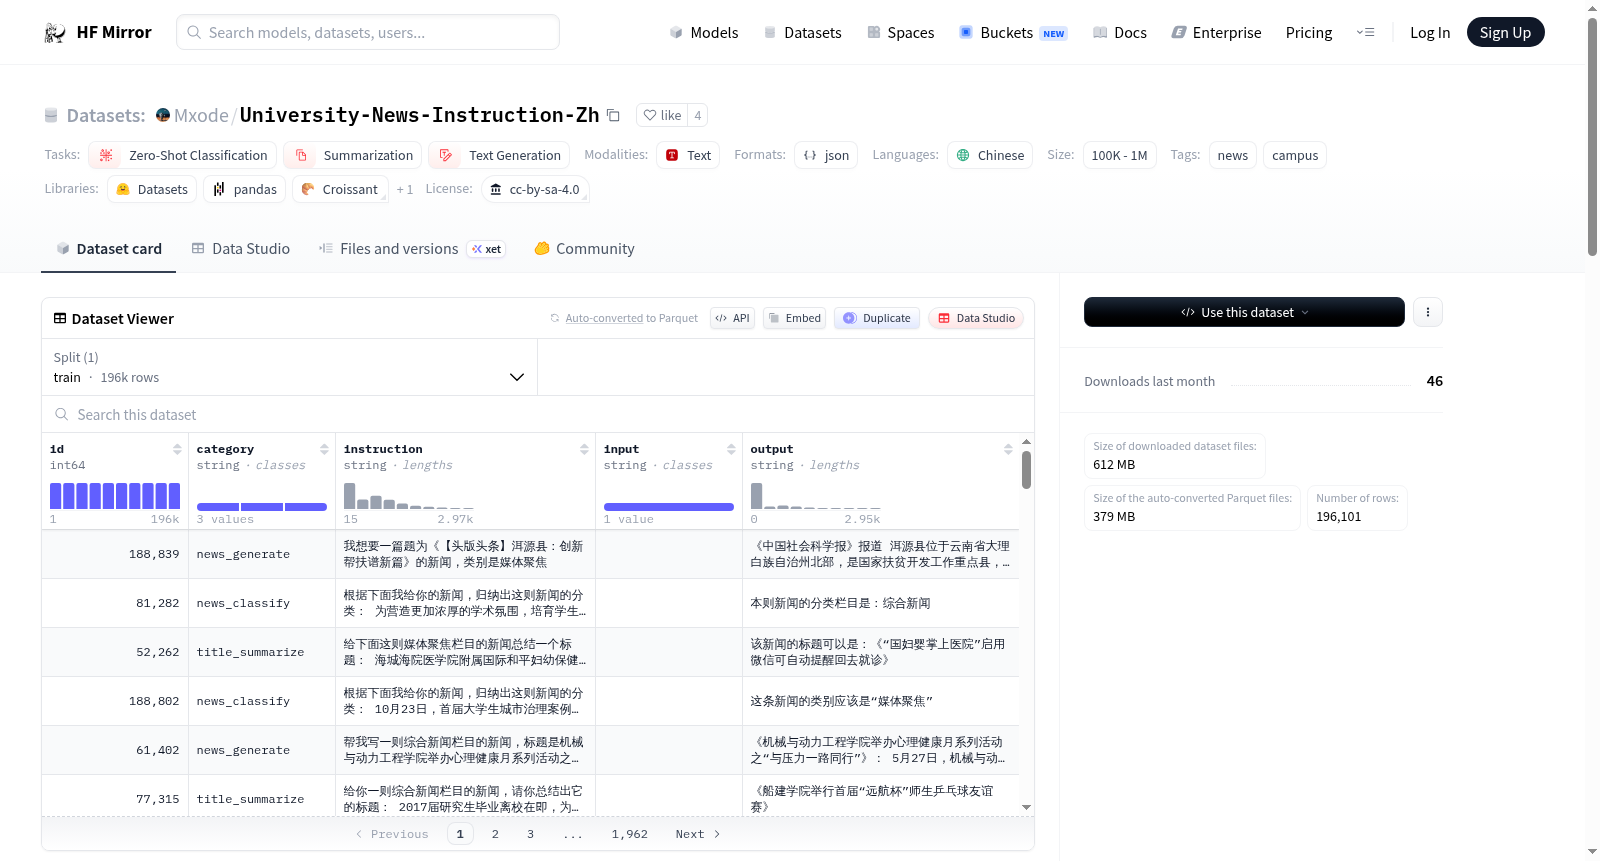Screen dimensions: 1600x861
Task: Focus the search models, datasets, users field
Action: (368, 32)
